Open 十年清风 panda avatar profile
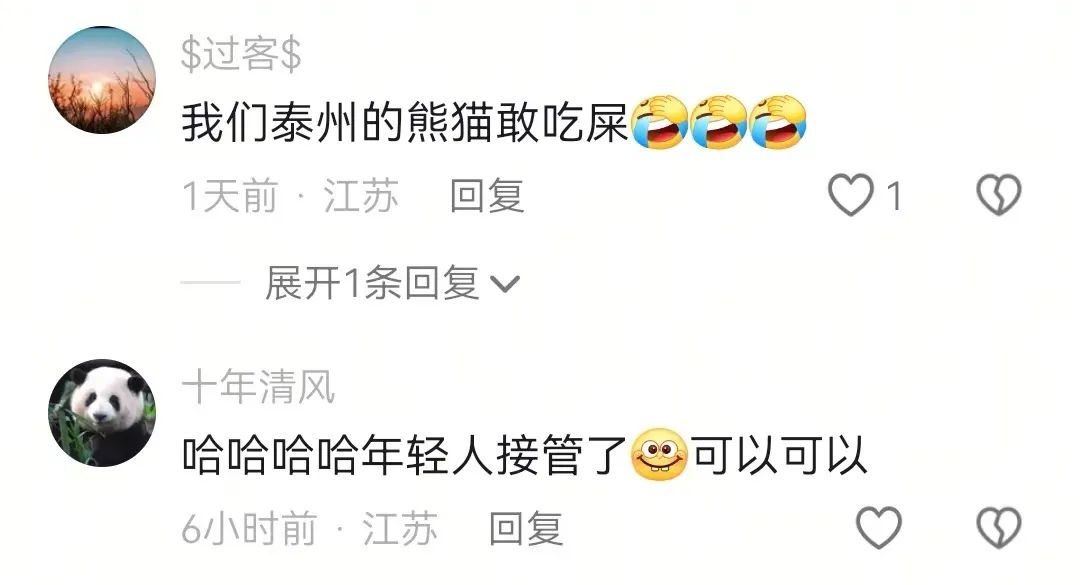1080x585 pixels. (x=102, y=413)
